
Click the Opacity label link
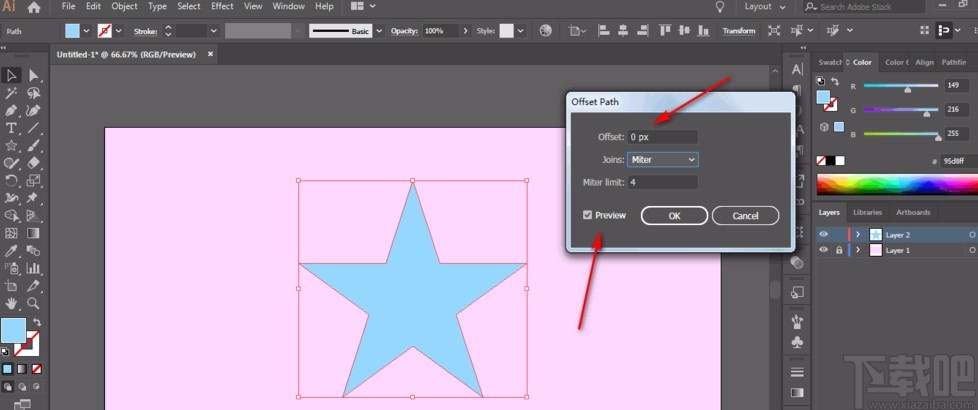404,31
